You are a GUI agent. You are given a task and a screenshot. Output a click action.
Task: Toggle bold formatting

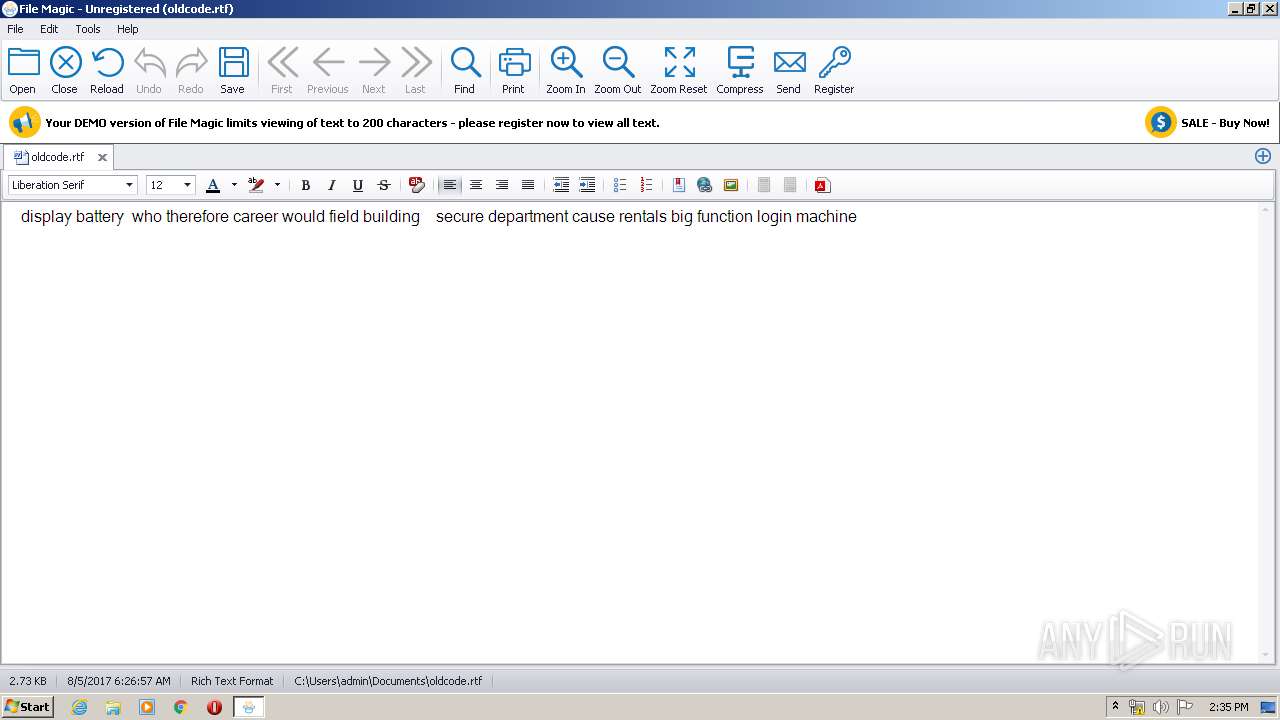(x=306, y=185)
